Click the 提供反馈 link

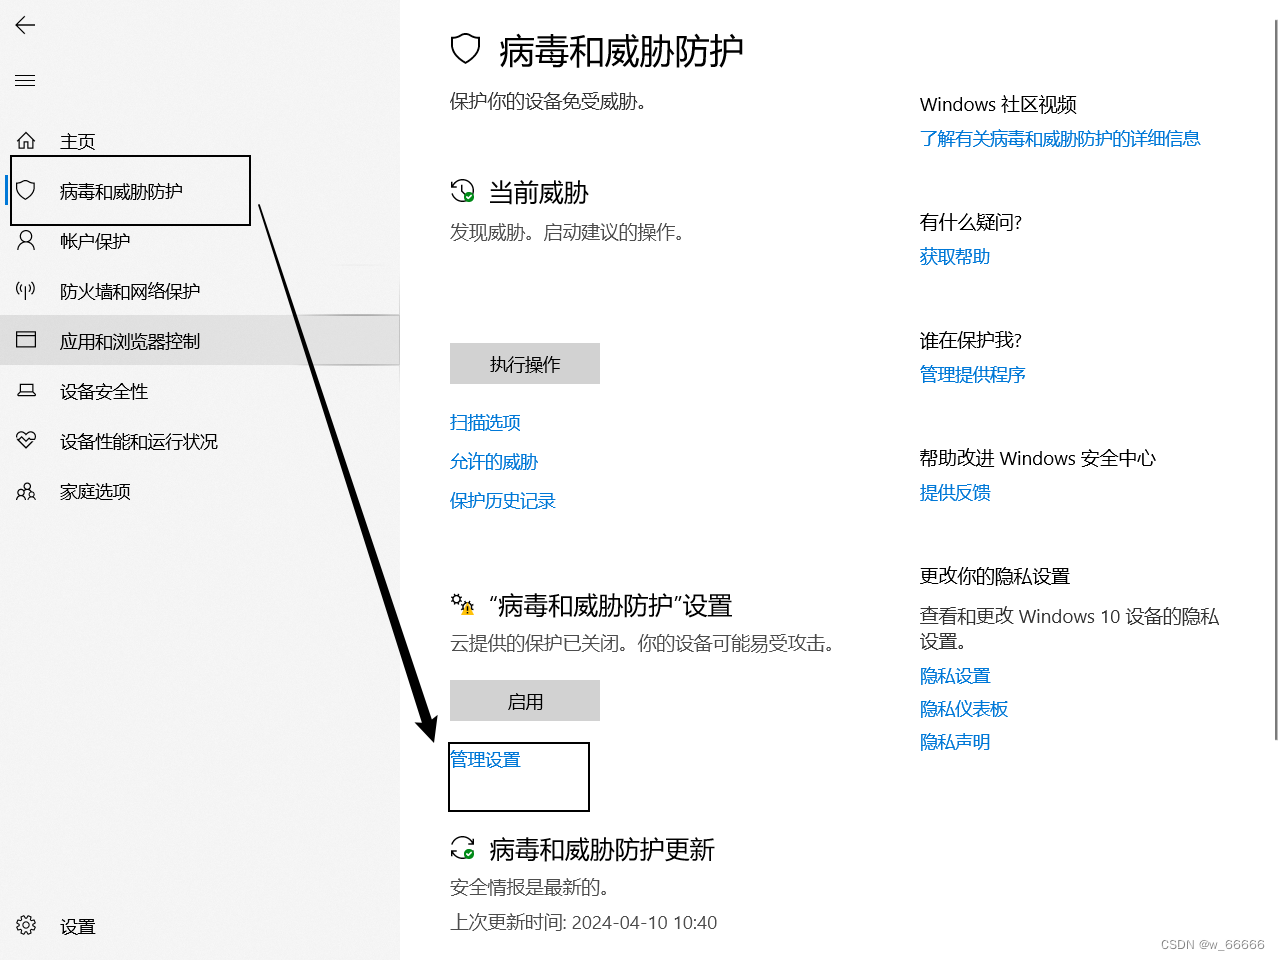pos(955,493)
